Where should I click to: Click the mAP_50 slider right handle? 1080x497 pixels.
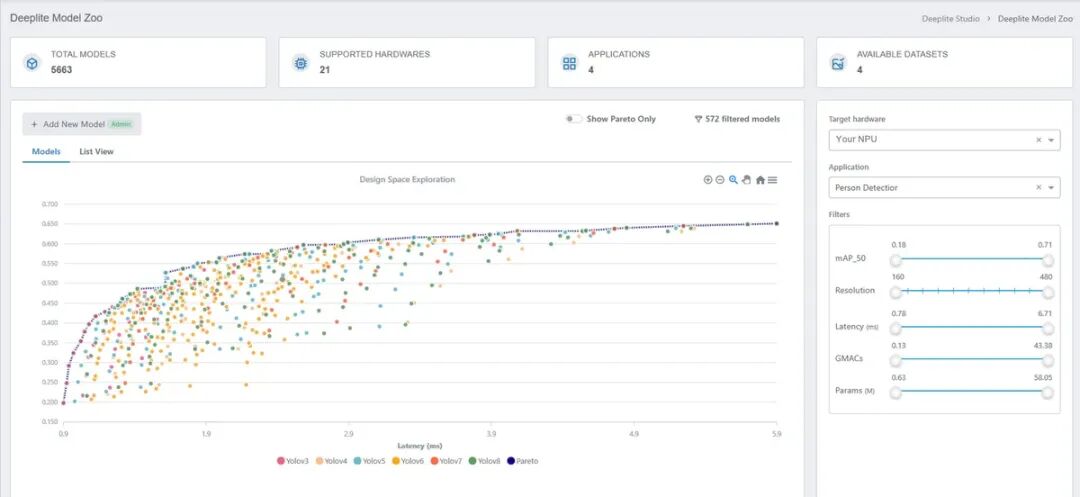click(1048, 258)
